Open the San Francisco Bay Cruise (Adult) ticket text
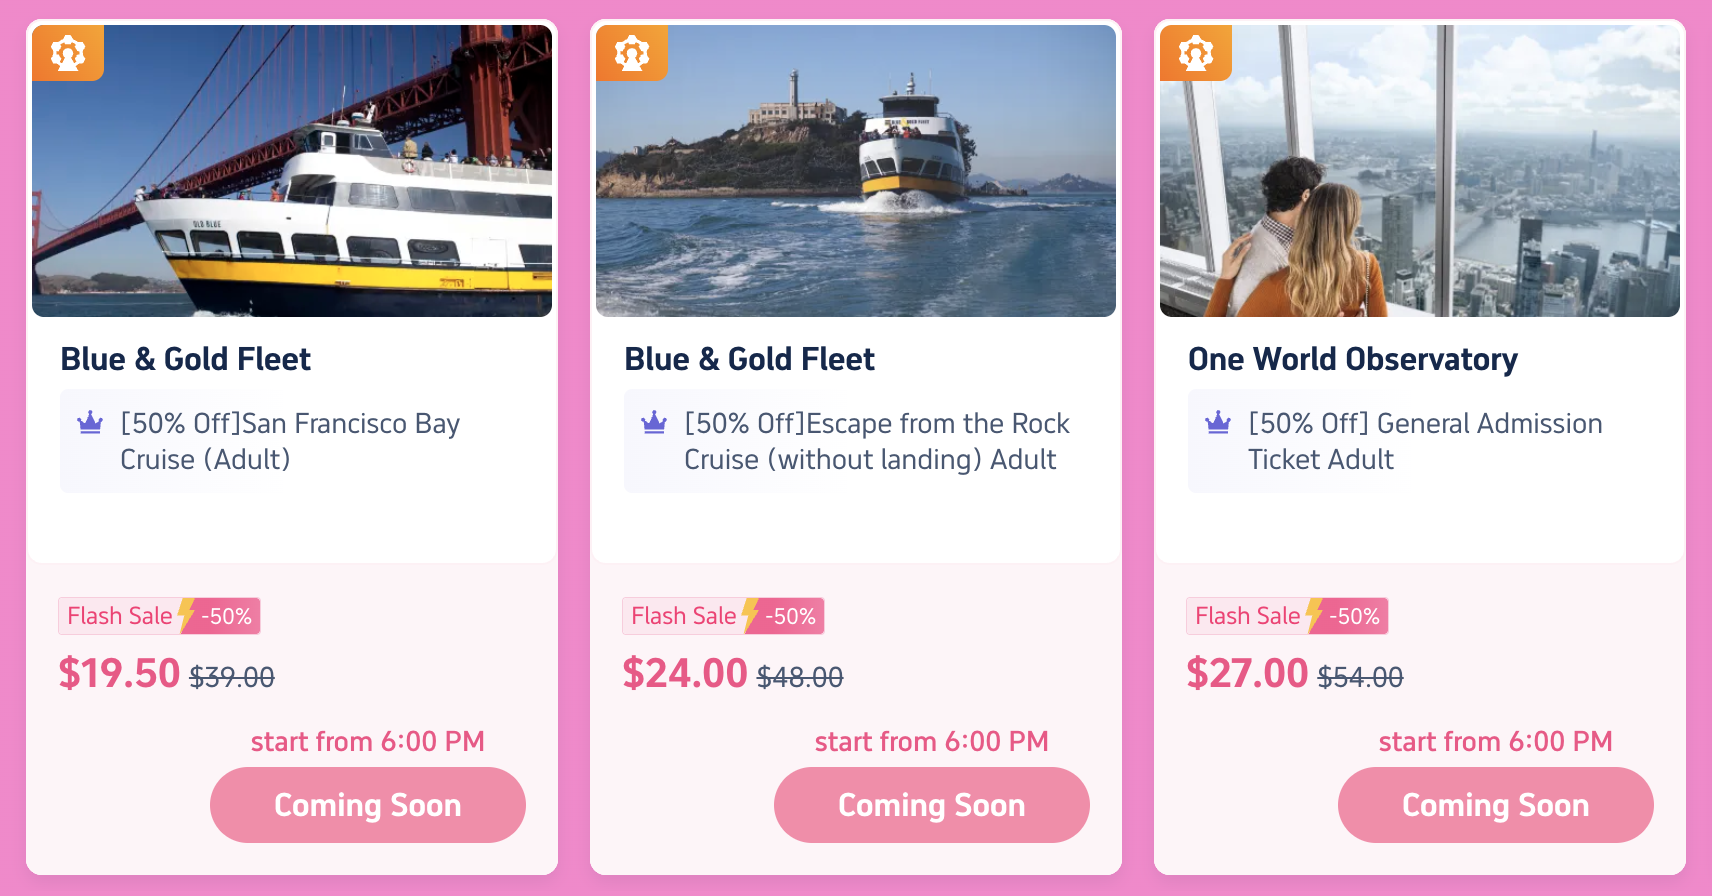Viewport: 1712px width, 896px height. 290,441
